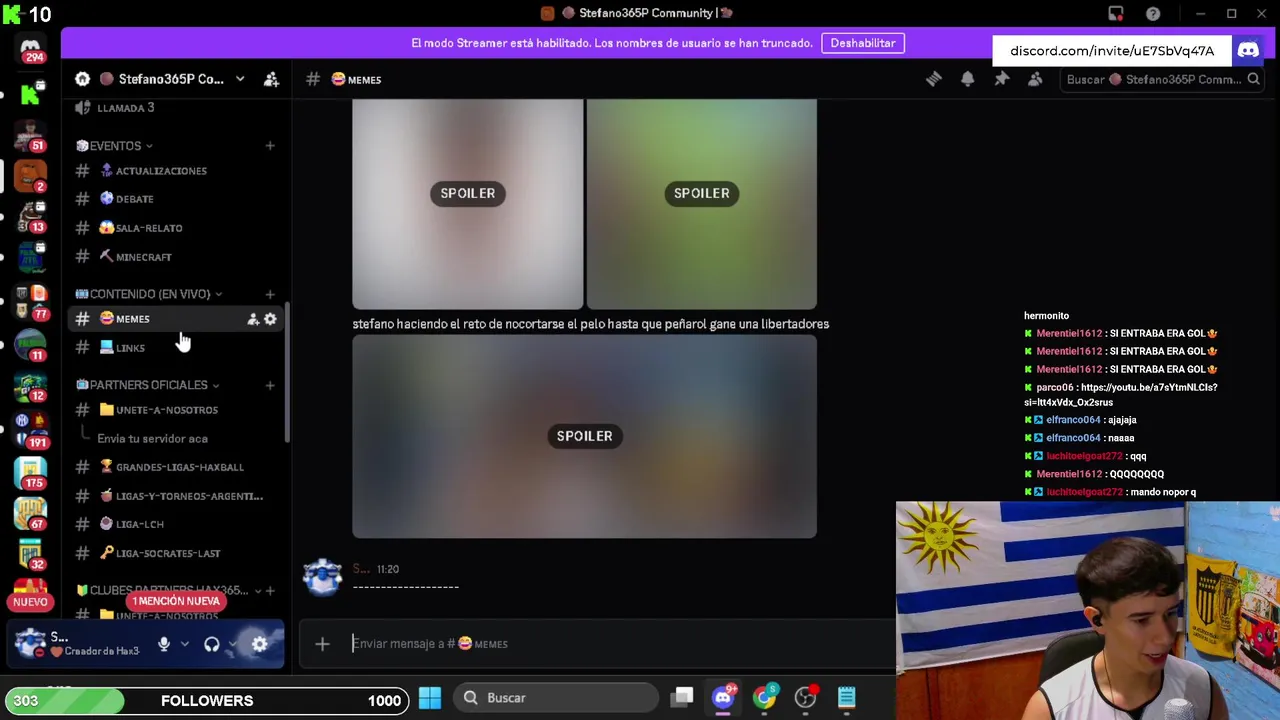
Task: Open the inbox icon in title bar
Action: [x=1116, y=13]
